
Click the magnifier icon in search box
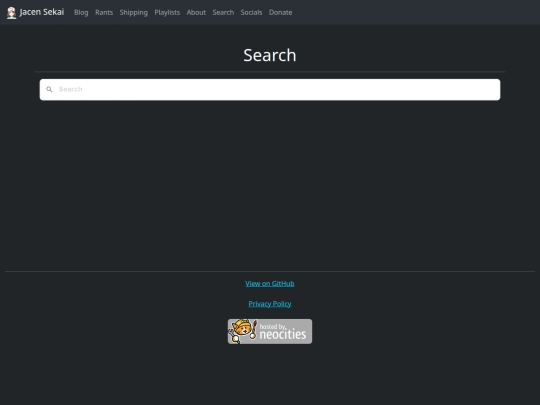(49, 90)
